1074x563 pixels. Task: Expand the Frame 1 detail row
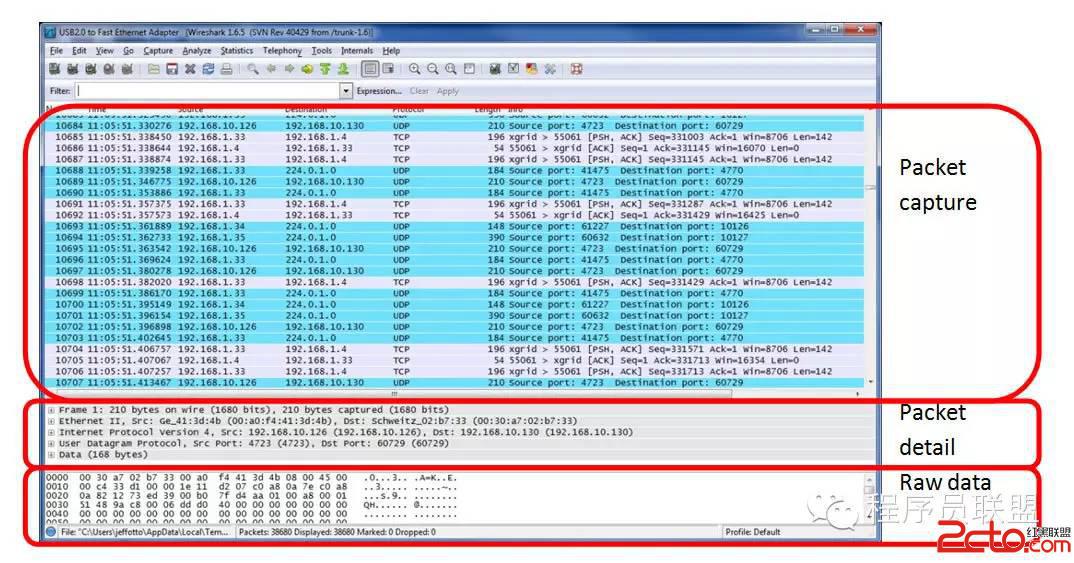click(x=51, y=410)
